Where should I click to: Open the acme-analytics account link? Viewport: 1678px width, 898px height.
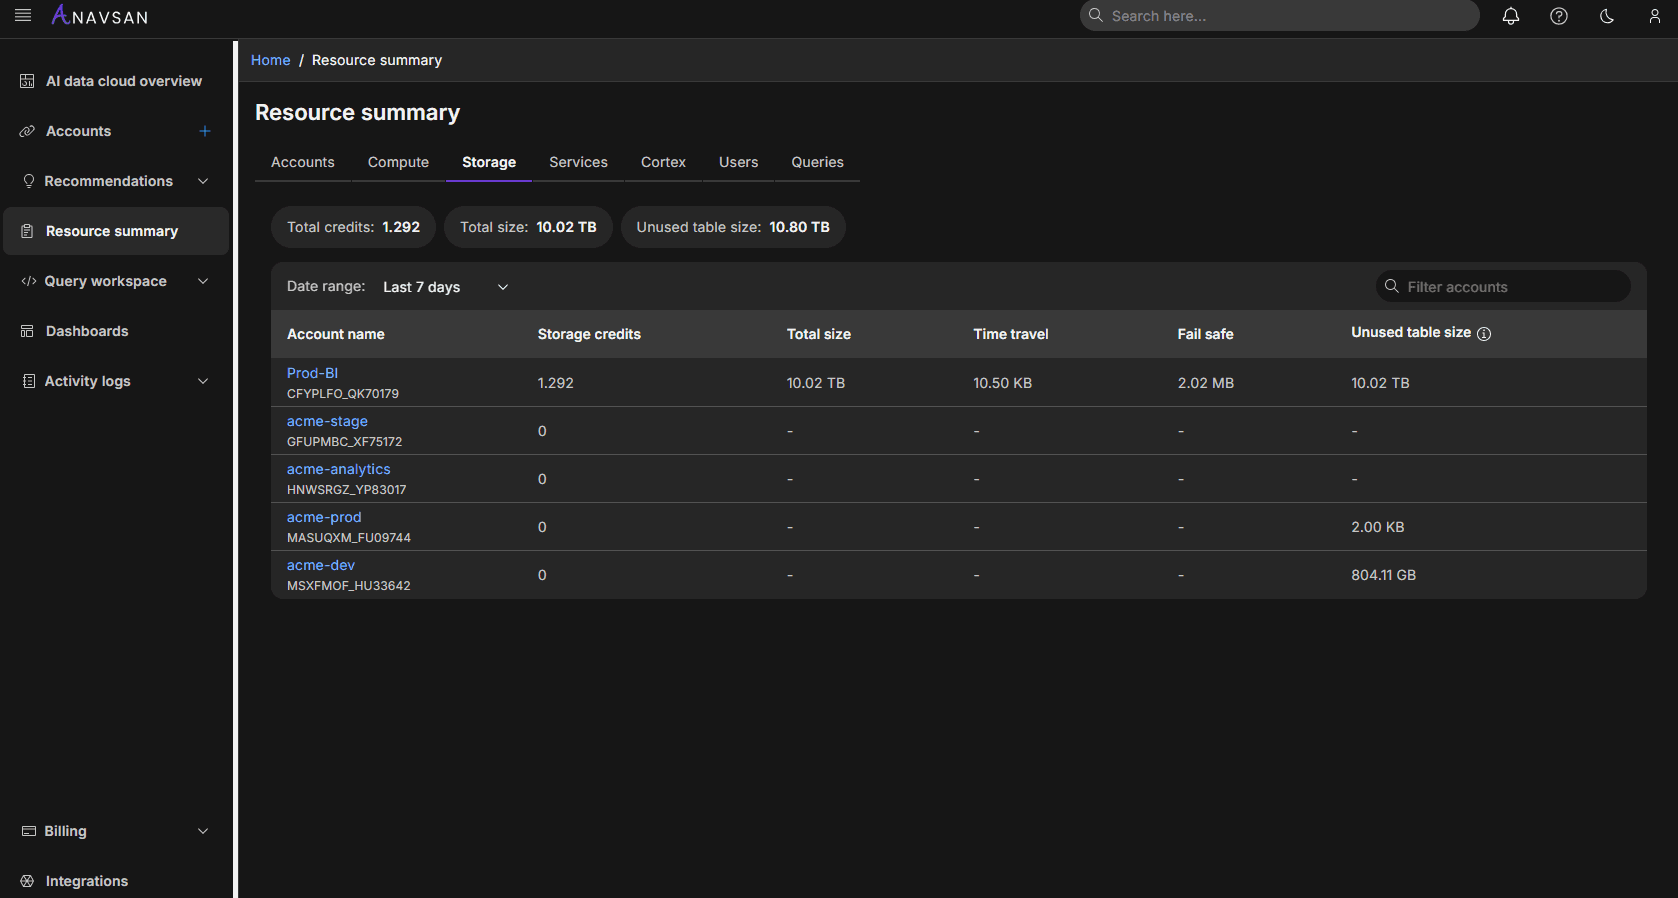338,469
